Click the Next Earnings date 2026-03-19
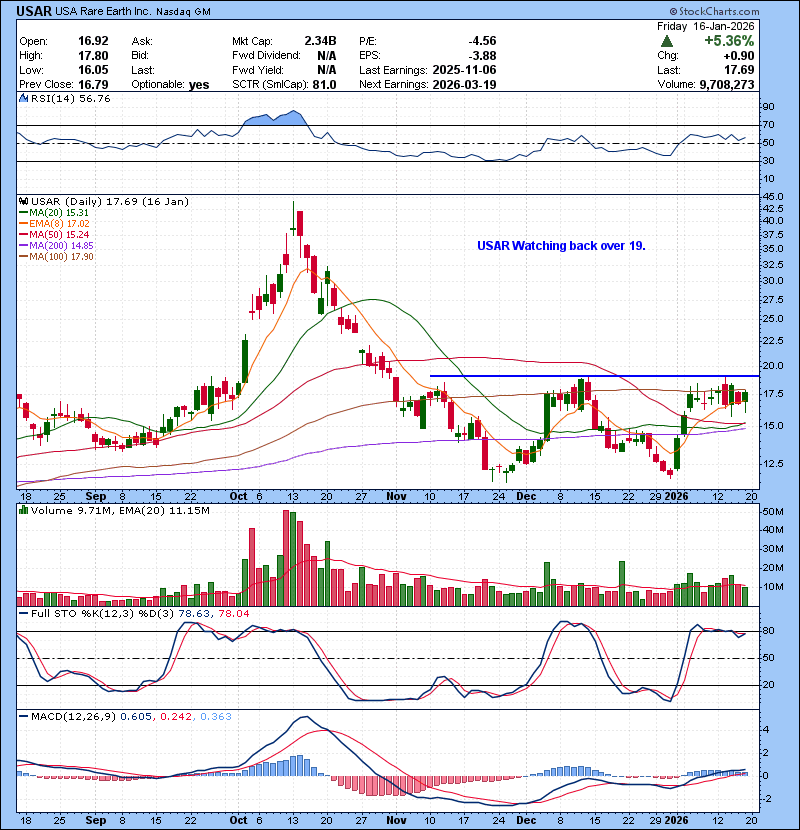The height and width of the screenshot is (830, 800). pos(464,85)
